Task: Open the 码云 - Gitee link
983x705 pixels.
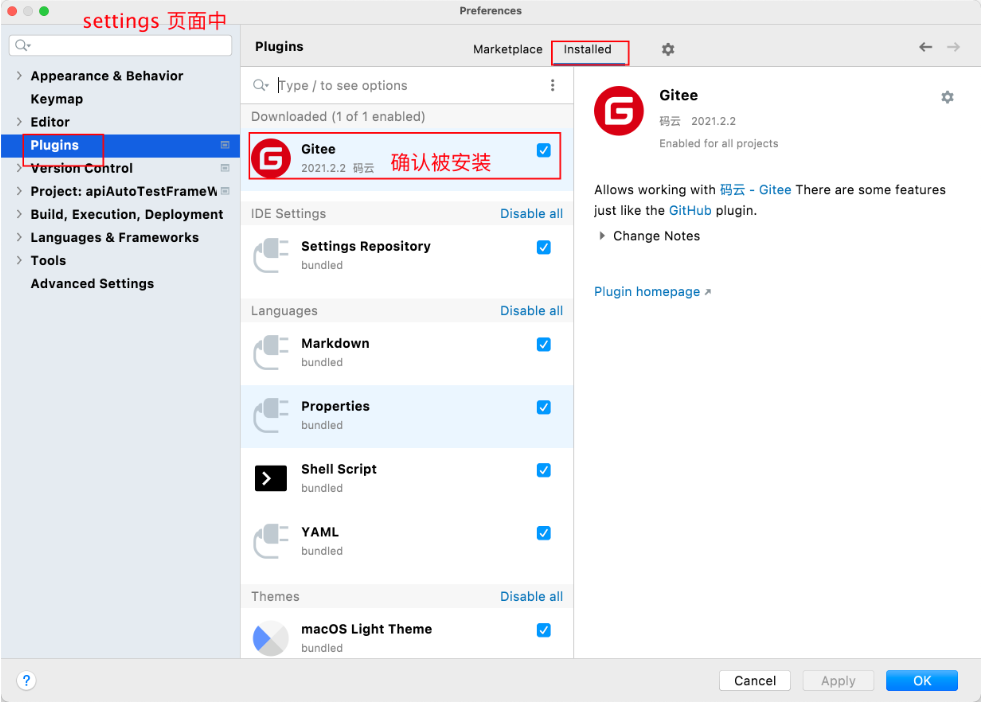Action: (x=755, y=190)
